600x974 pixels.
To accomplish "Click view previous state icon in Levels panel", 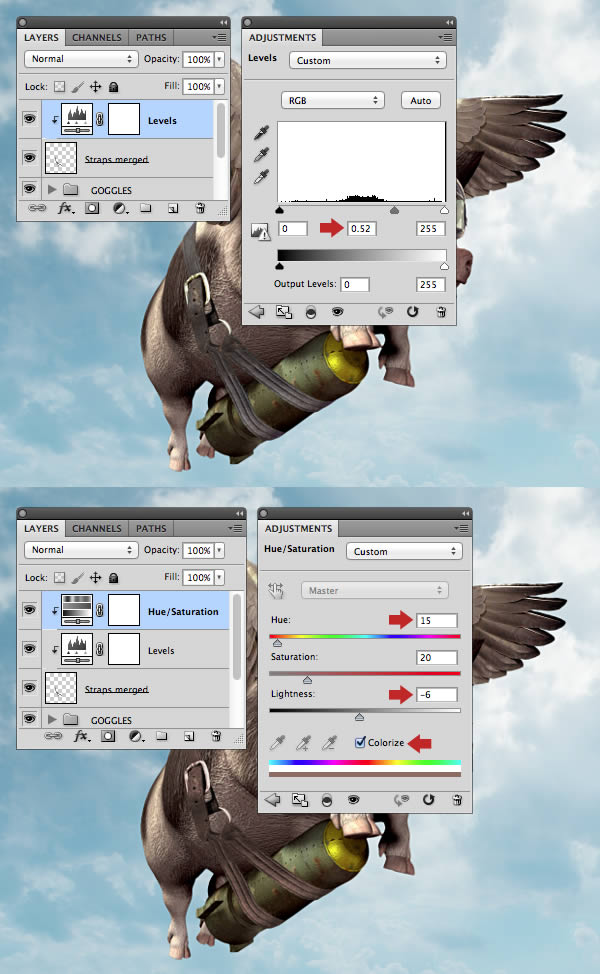I will [385, 312].
